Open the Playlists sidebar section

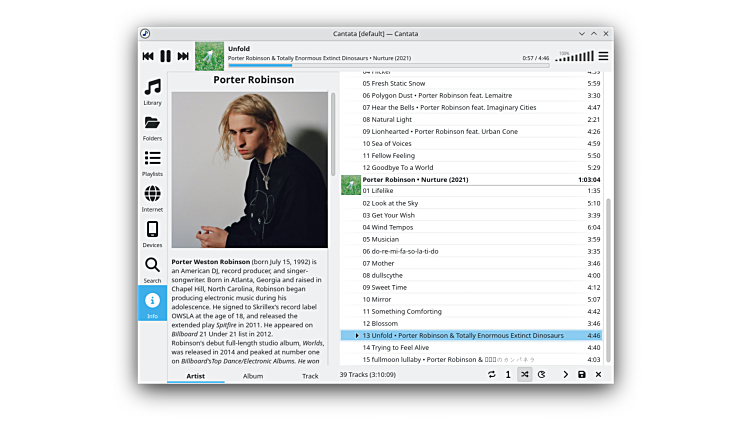[152, 163]
